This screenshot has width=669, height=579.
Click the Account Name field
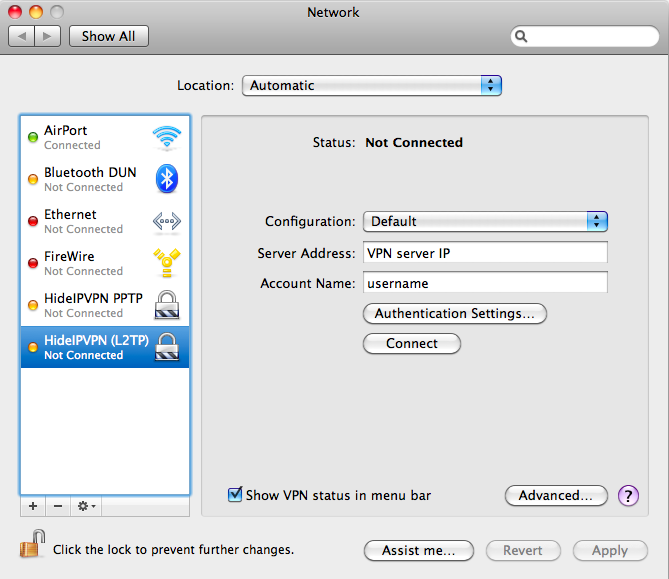tap(485, 282)
